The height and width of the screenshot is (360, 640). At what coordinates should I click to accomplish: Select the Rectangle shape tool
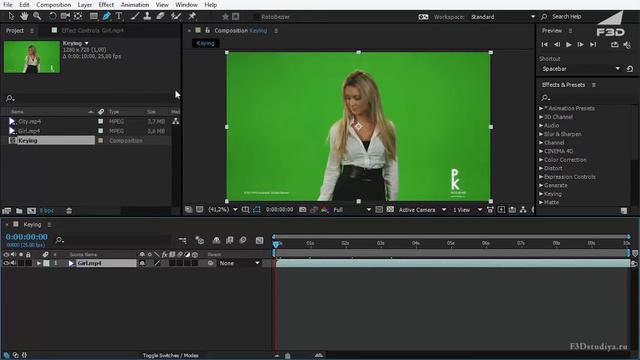94,16
